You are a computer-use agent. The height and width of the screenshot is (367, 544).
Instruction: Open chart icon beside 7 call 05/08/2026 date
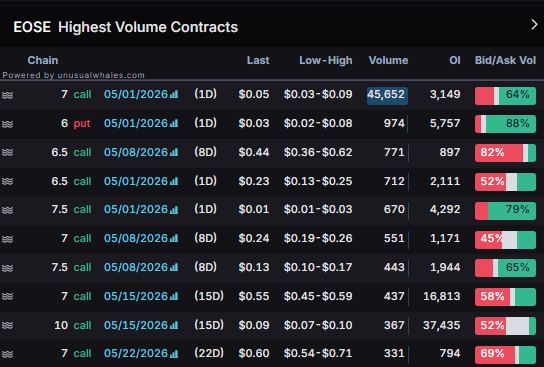click(x=174, y=238)
